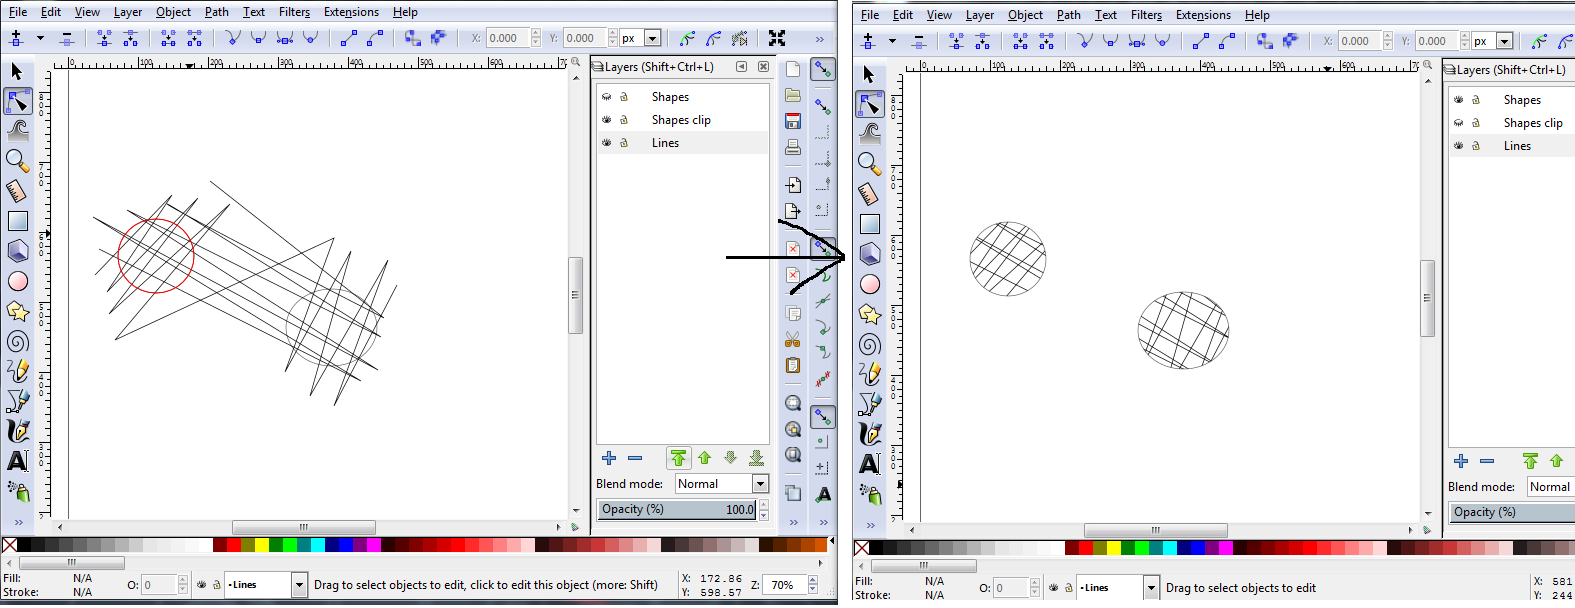Toggle lock on Shapes layer in left panel
This screenshot has height=608, width=1575.
[624, 97]
